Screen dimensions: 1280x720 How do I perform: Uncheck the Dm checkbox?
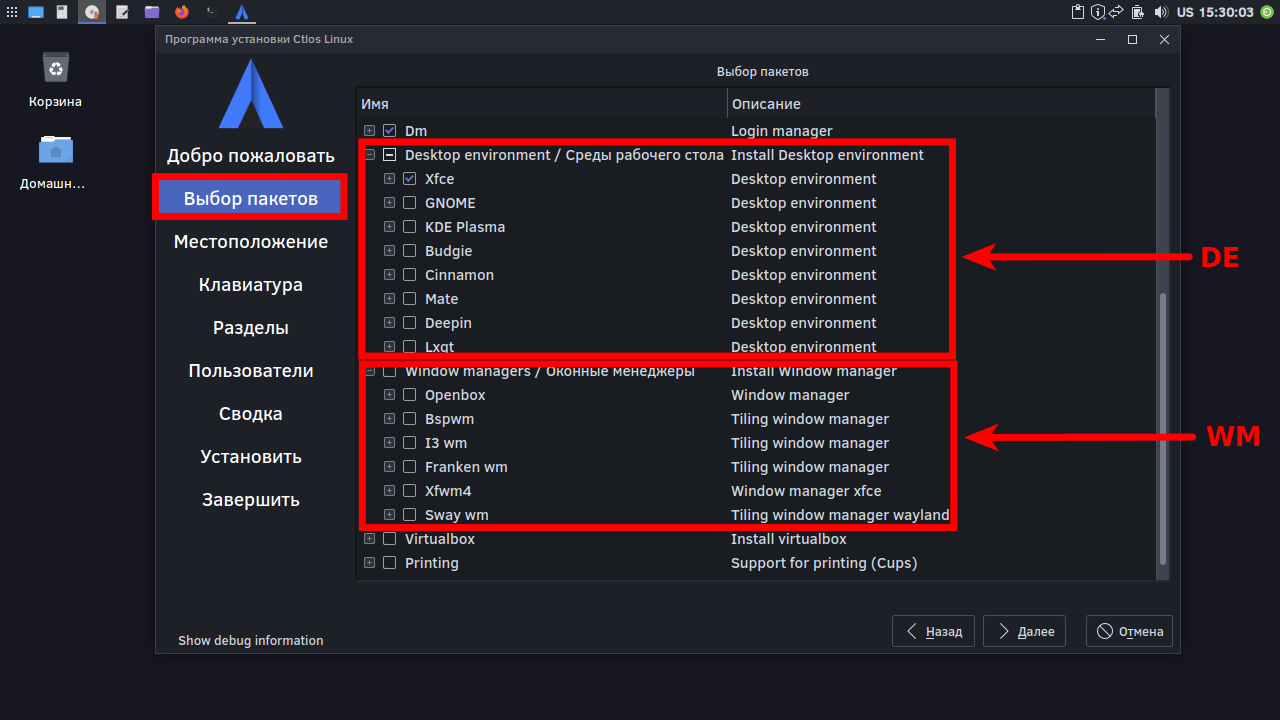(390, 131)
